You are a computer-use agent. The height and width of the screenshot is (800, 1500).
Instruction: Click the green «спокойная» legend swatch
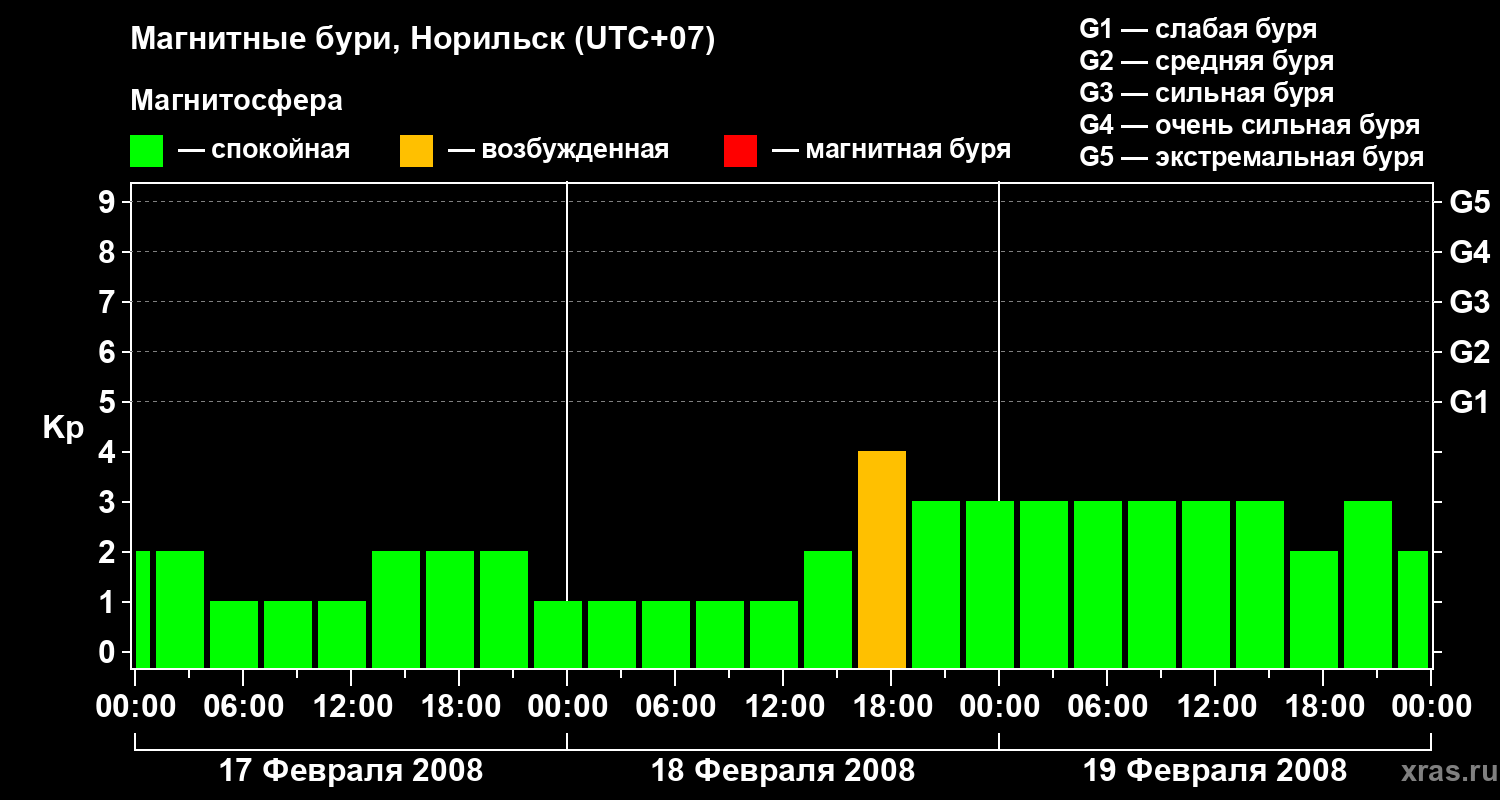click(146, 151)
